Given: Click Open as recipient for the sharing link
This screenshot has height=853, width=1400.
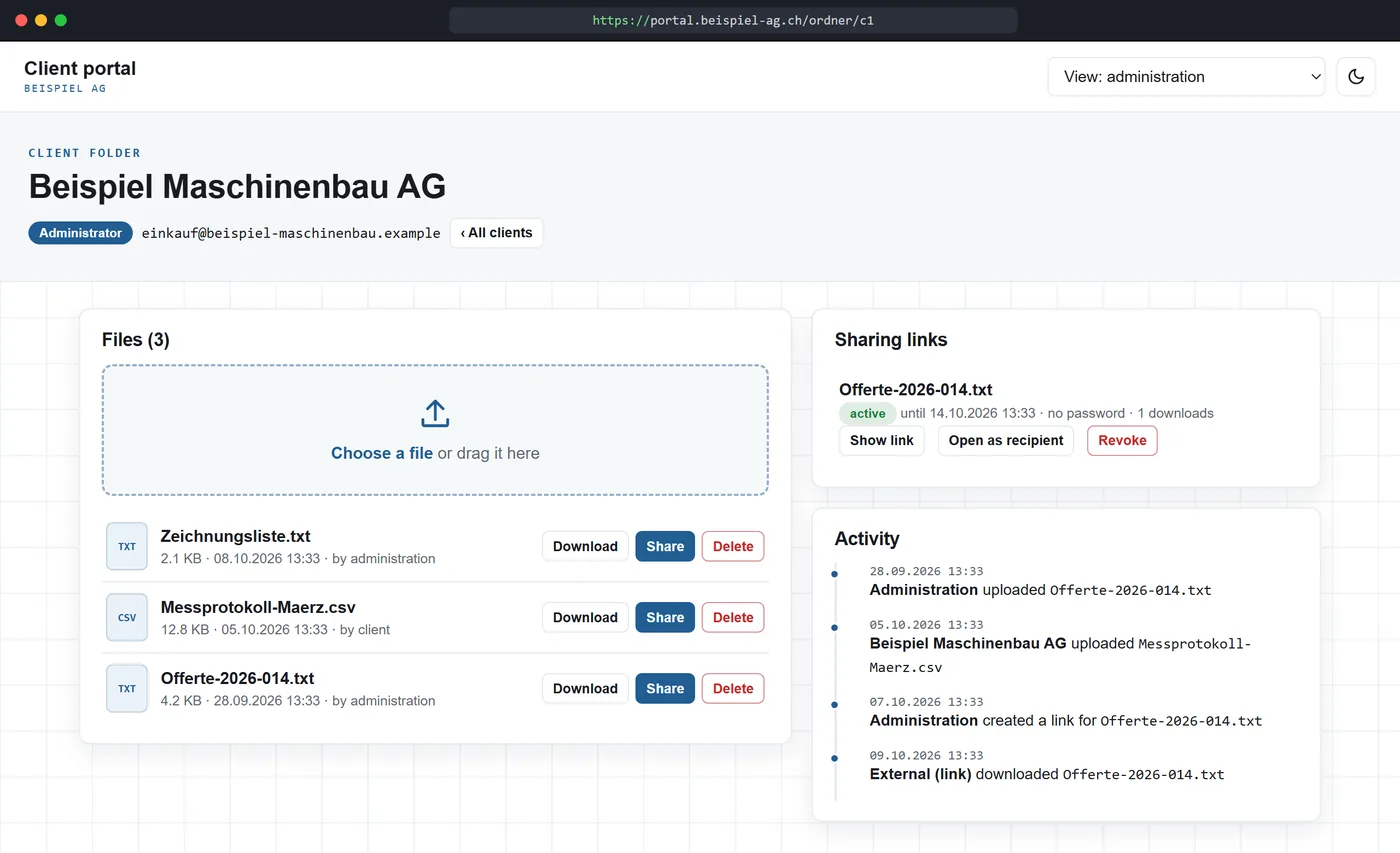Looking at the screenshot, I should tap(1006, 440).
